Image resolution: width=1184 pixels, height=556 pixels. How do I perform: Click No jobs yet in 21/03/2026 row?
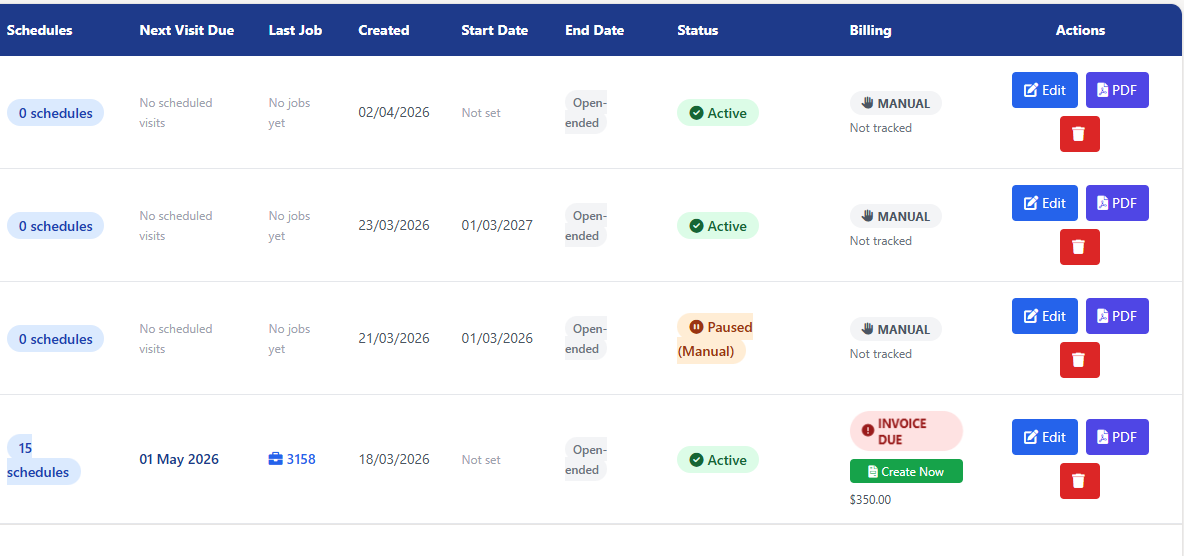[289, 338]
